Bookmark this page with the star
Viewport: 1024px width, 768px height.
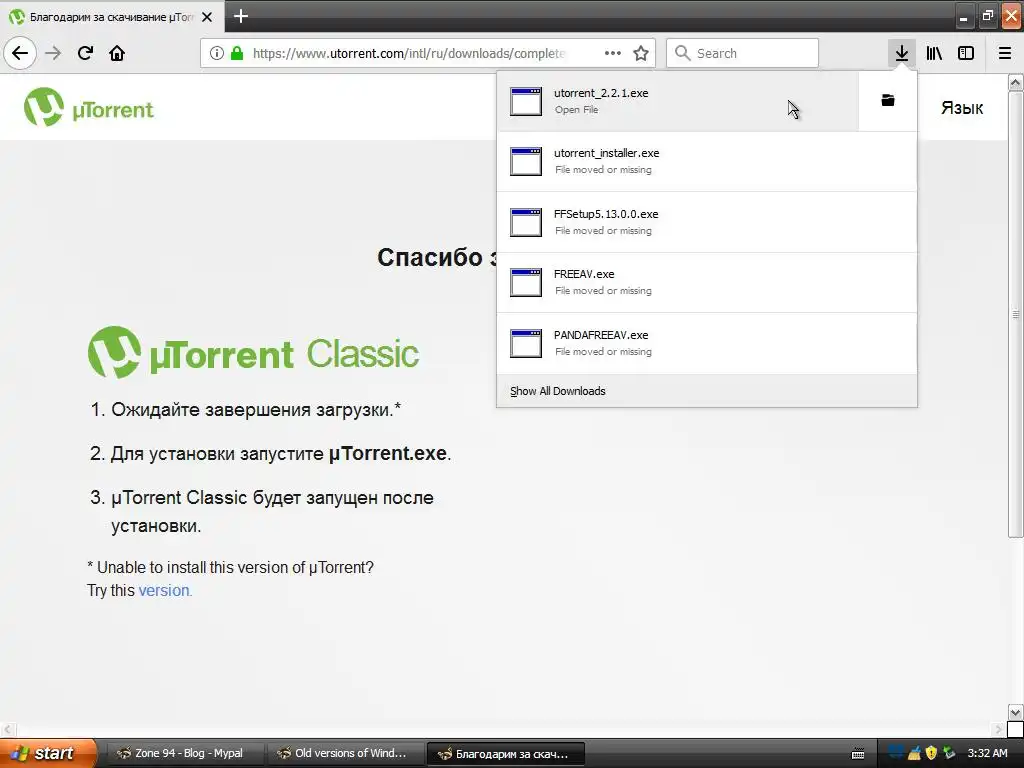coord(641,53)
